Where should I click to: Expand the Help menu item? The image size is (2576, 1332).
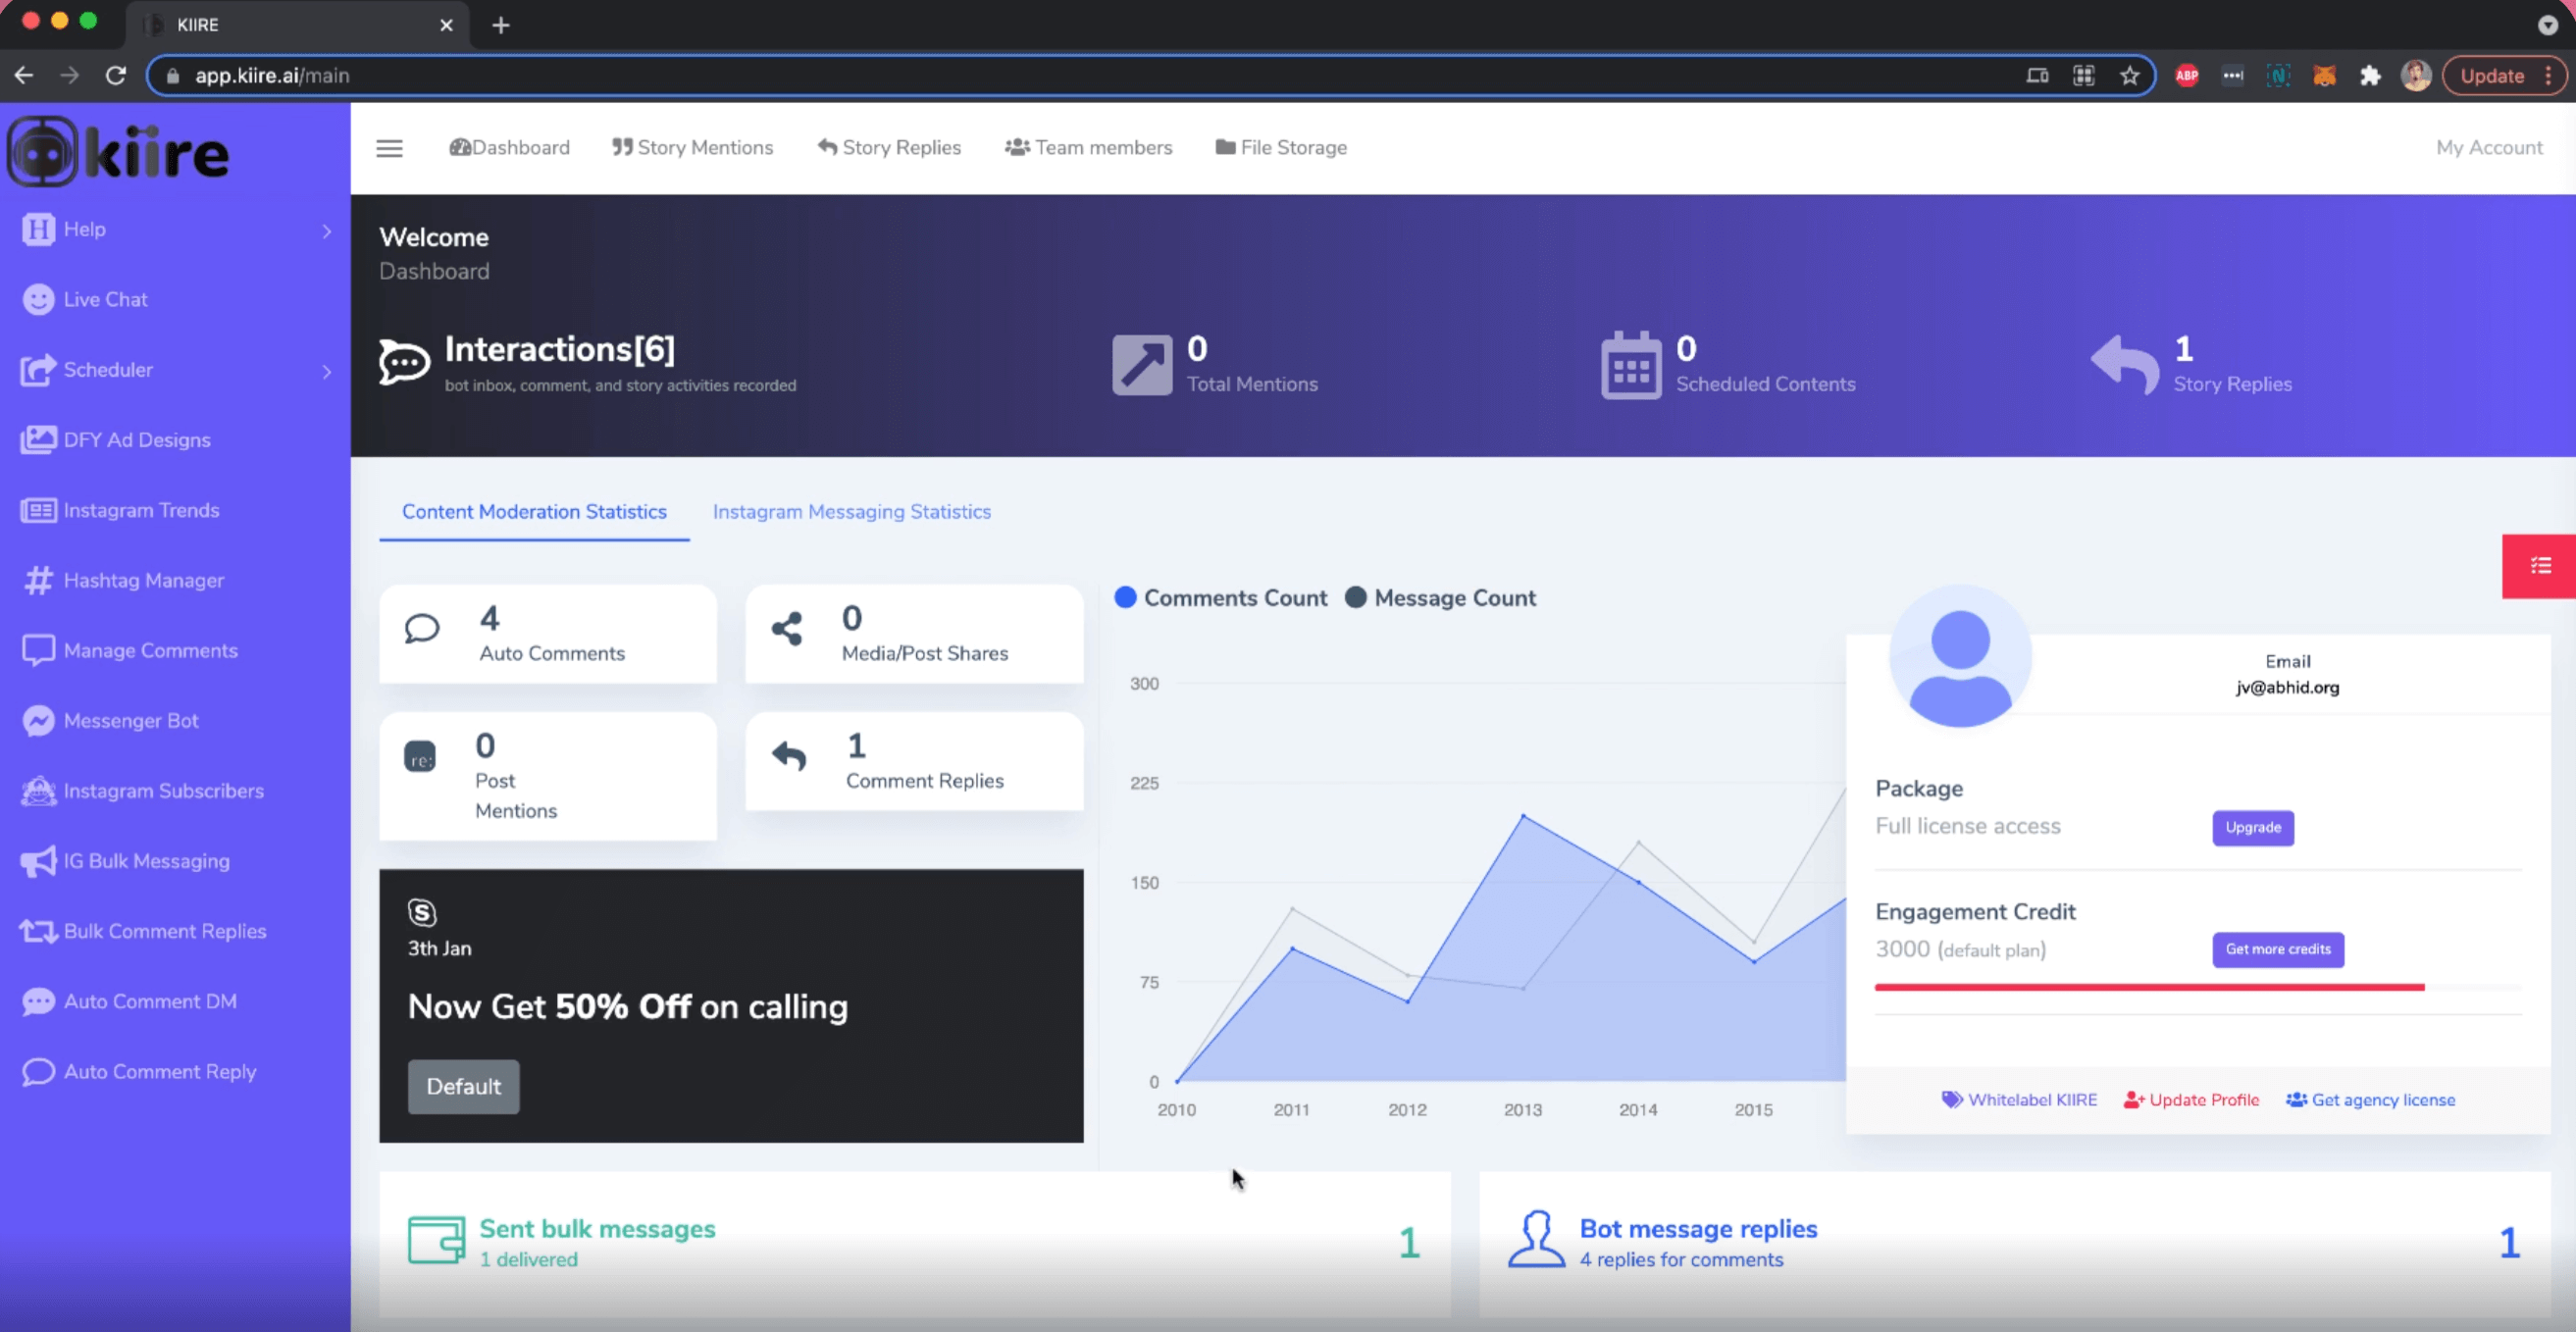328,228
